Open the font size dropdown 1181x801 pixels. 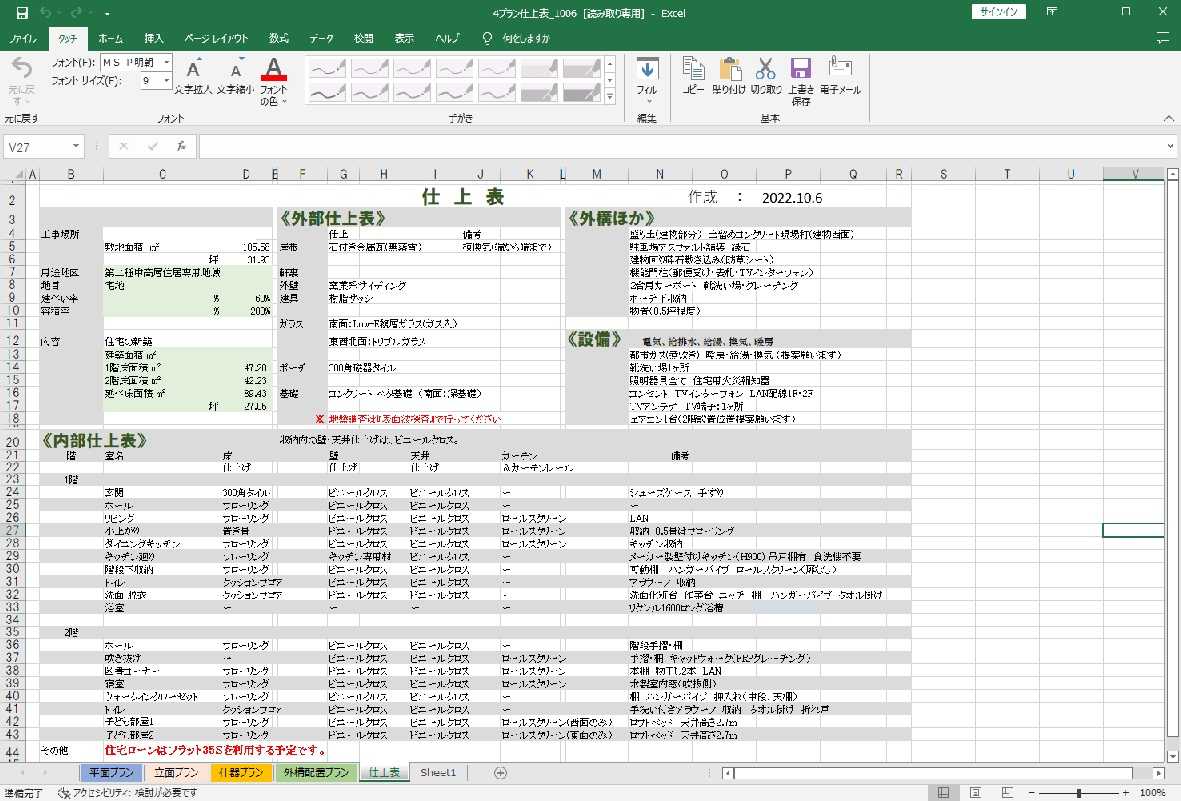tap(166, 81)
